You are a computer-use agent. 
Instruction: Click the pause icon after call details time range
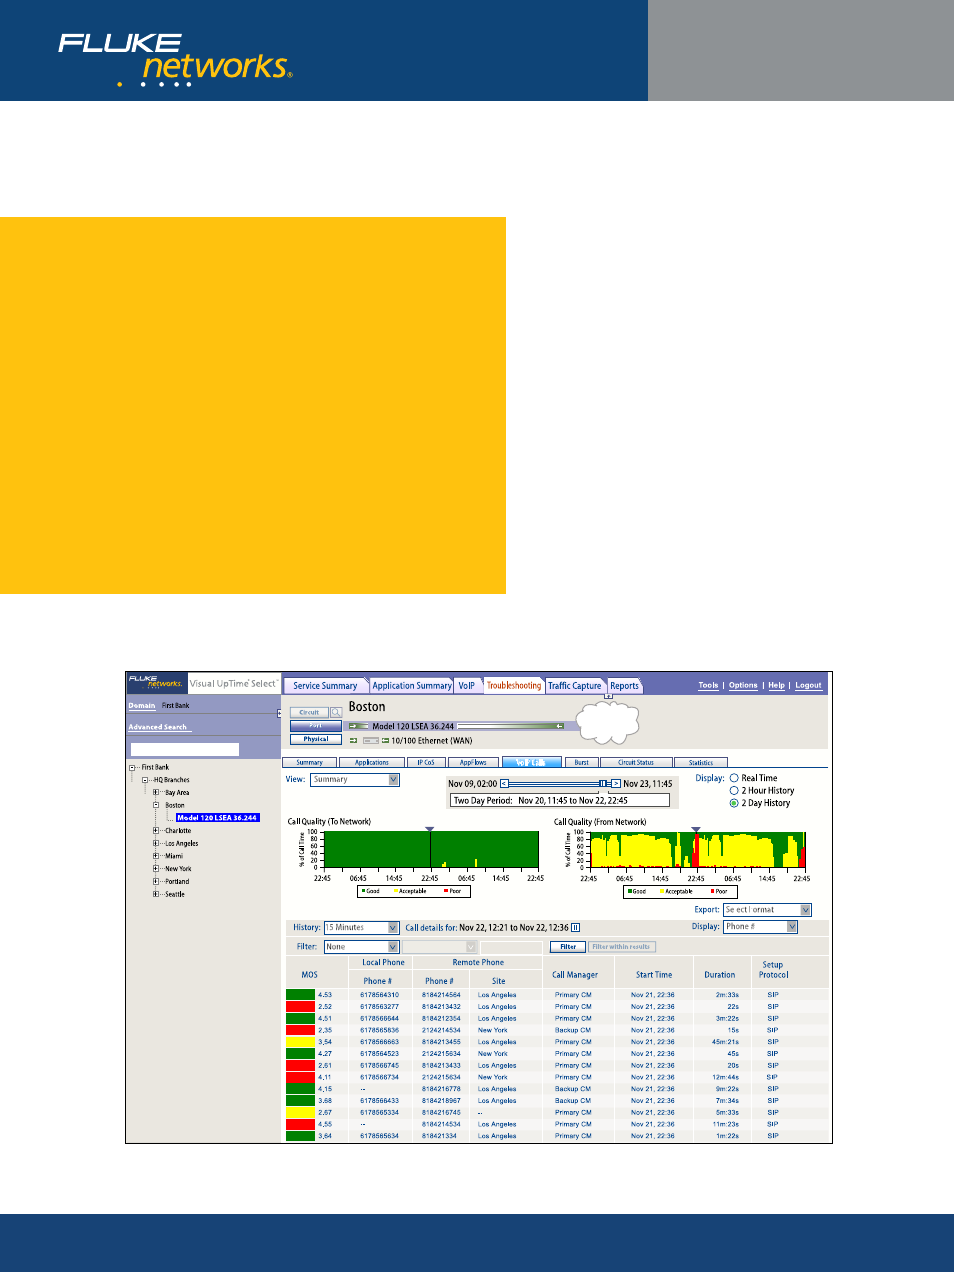click(x=575, y=928)
